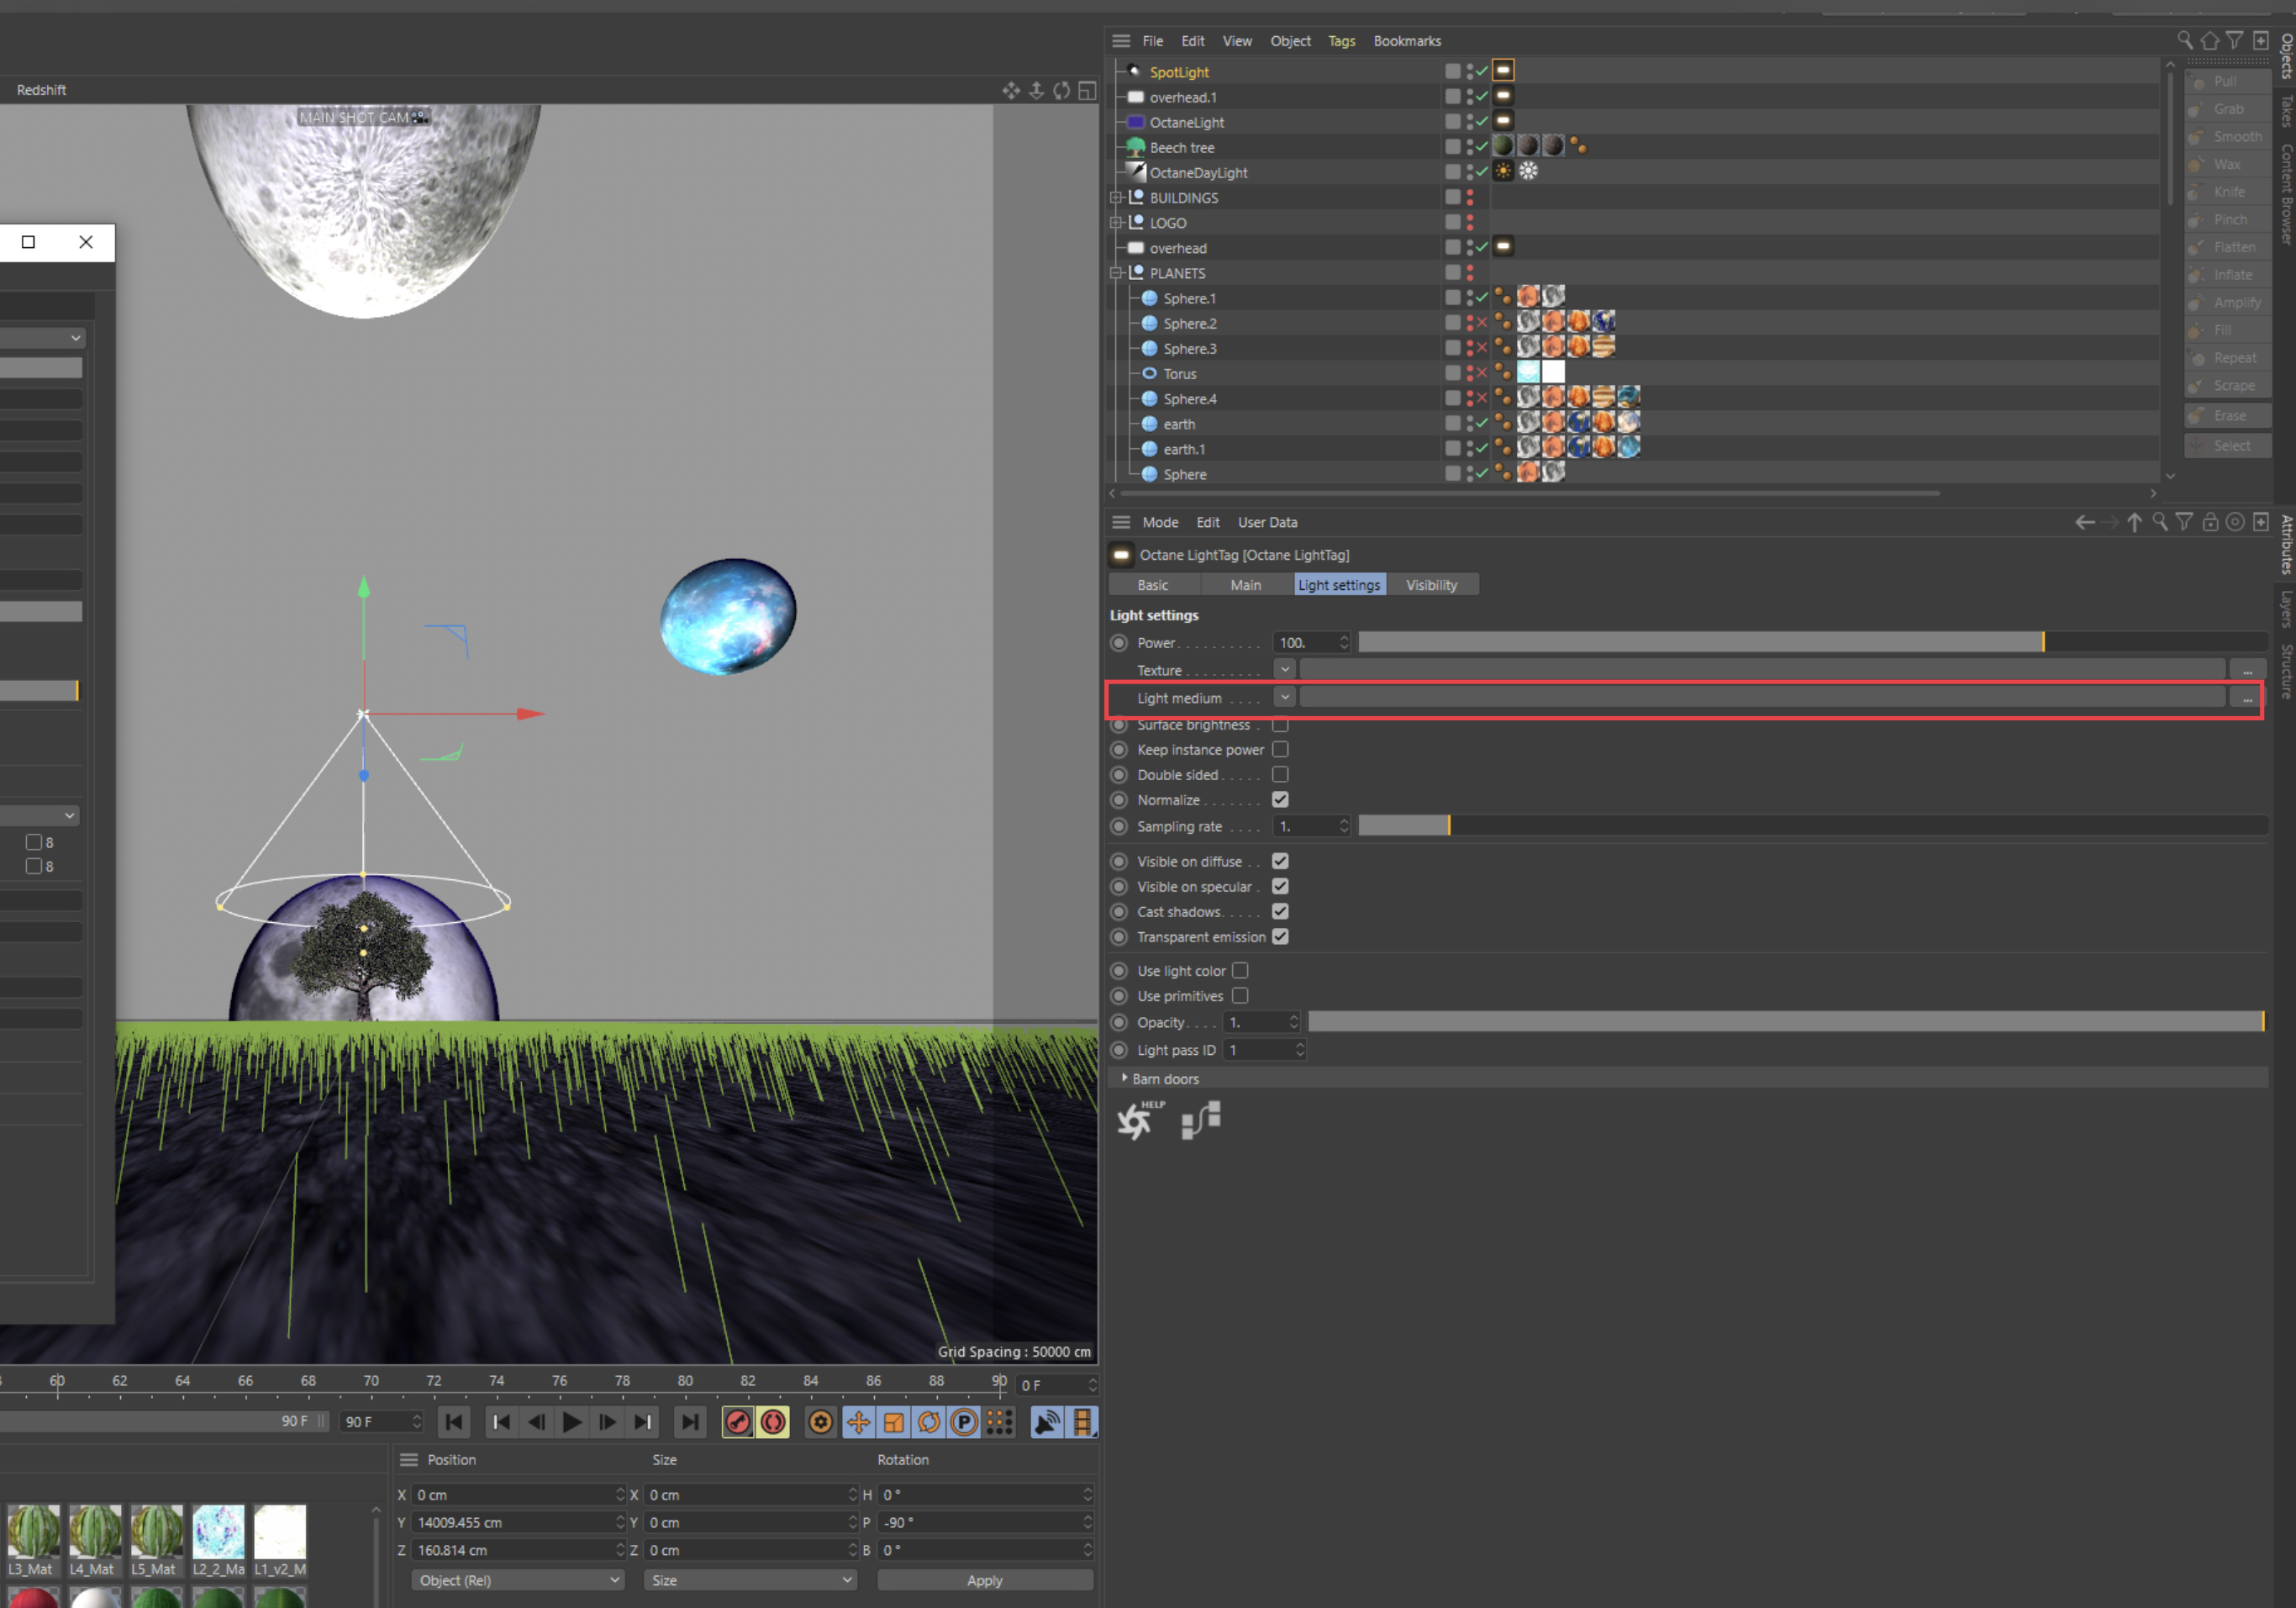
Task: Enable the Position keyframe move icon
Action: click(x=858, y=1422)
